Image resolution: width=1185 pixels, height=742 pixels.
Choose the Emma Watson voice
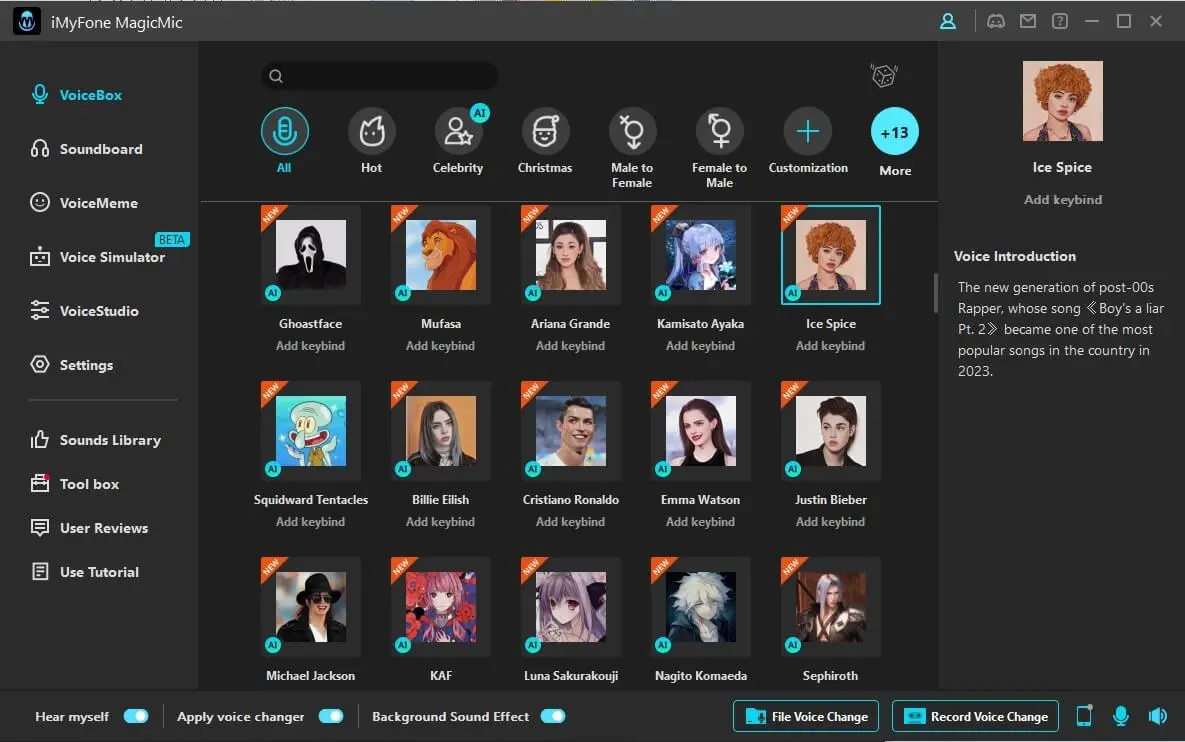click(701, 431)
